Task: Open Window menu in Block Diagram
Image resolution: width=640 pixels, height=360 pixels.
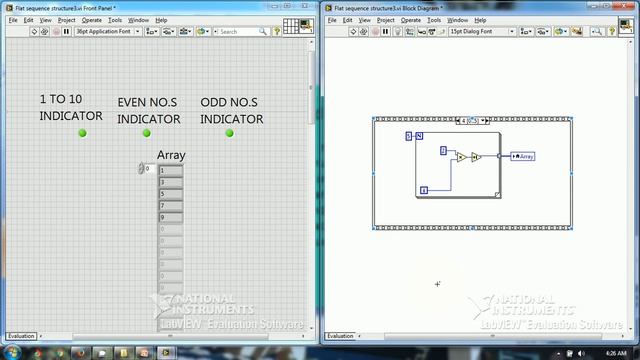Action: pyautogui.click(x=458, y=20)
